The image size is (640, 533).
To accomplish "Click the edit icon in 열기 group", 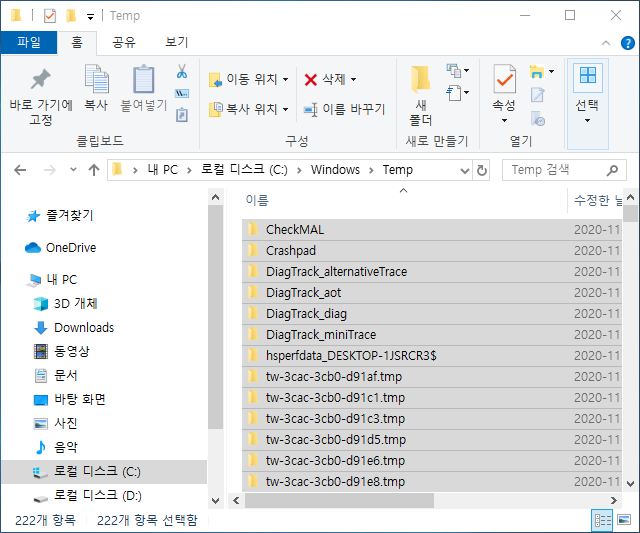I will (538, 95).
